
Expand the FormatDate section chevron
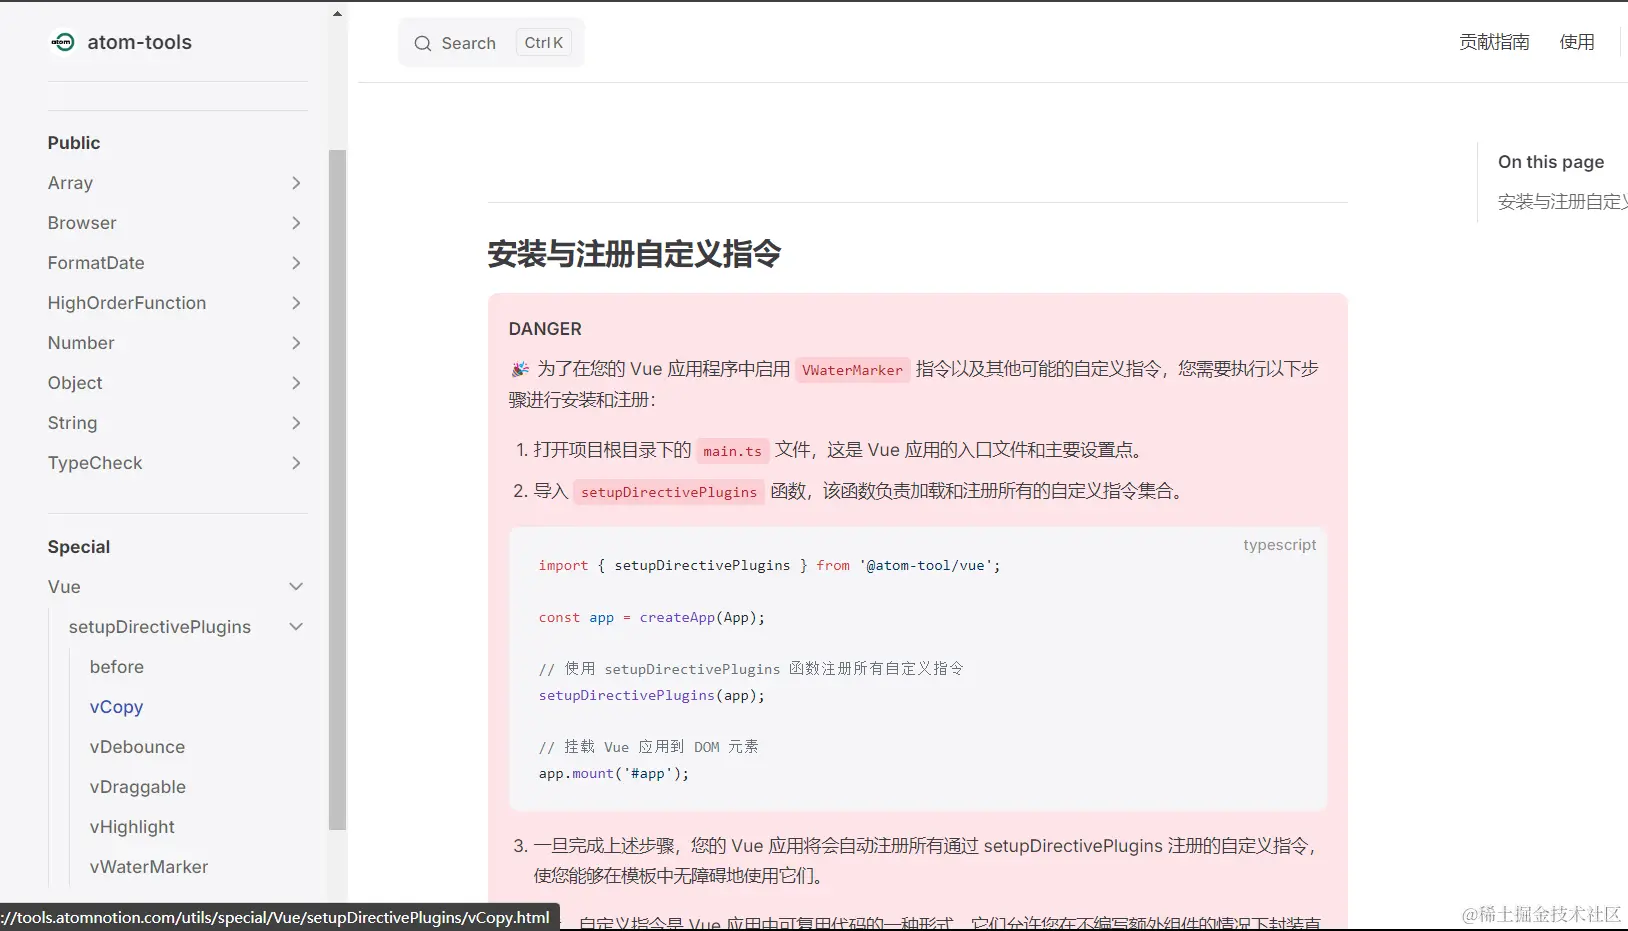[x=296, y=263]
